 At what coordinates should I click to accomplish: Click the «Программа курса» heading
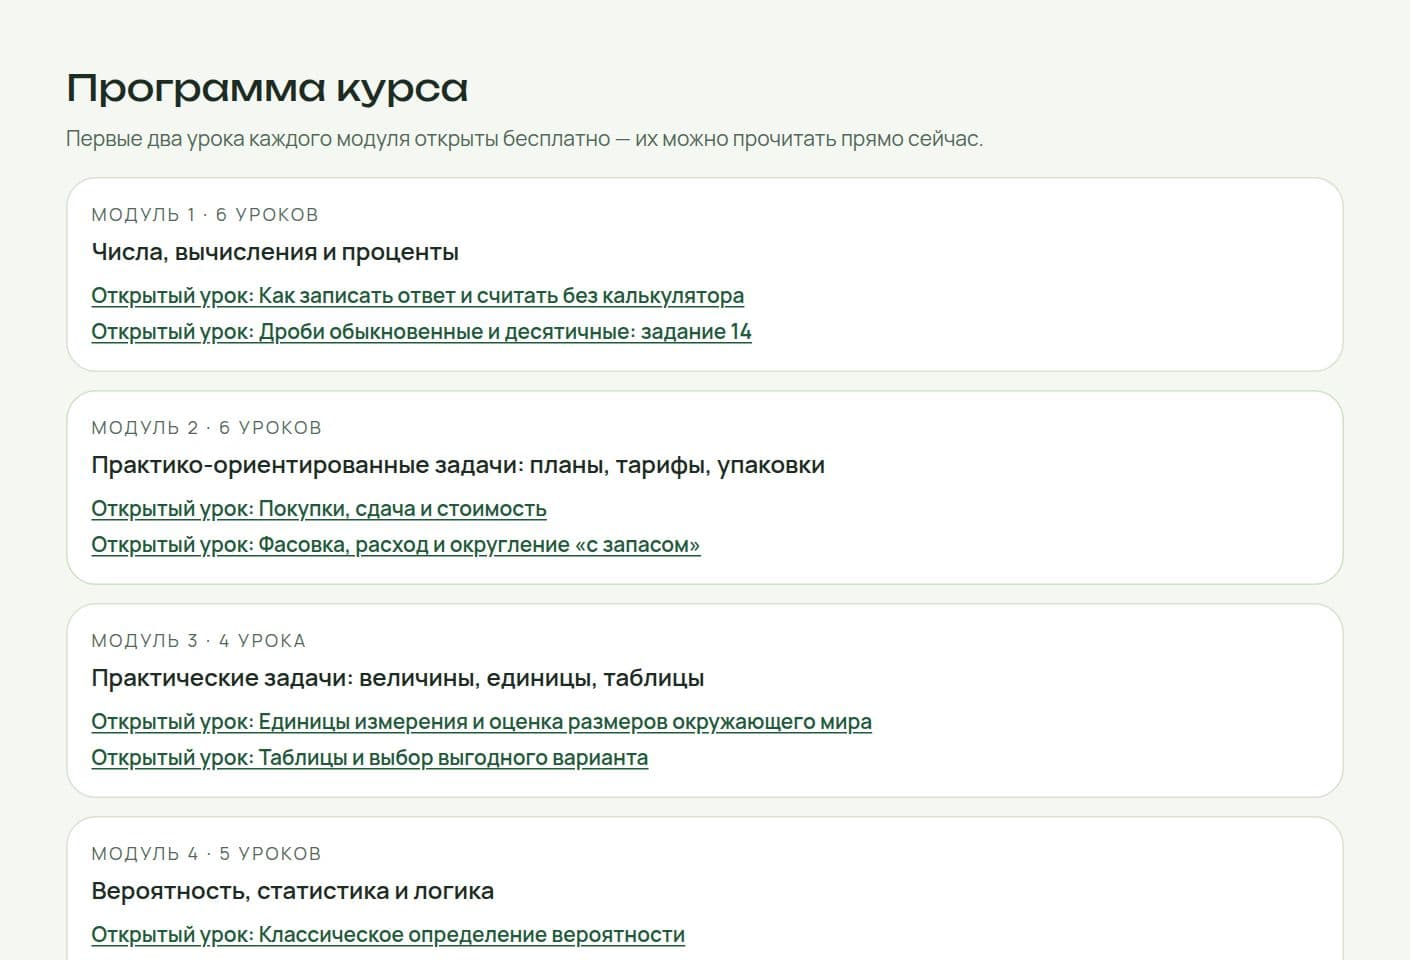tap(267, 88)
